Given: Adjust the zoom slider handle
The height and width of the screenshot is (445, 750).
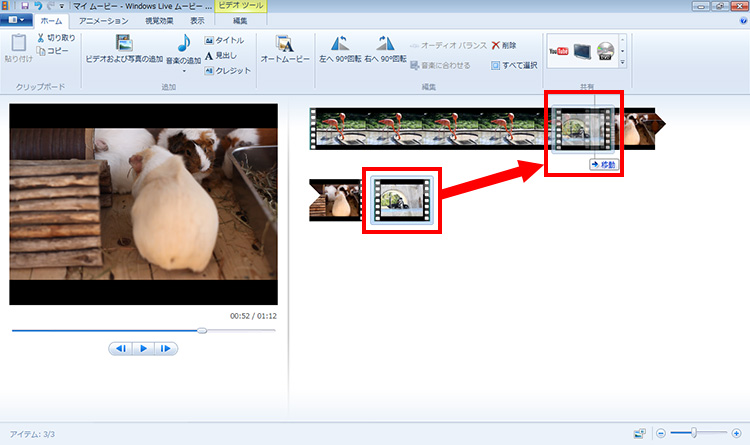Looking at the screenshot, I should click(x=694, y=433).
